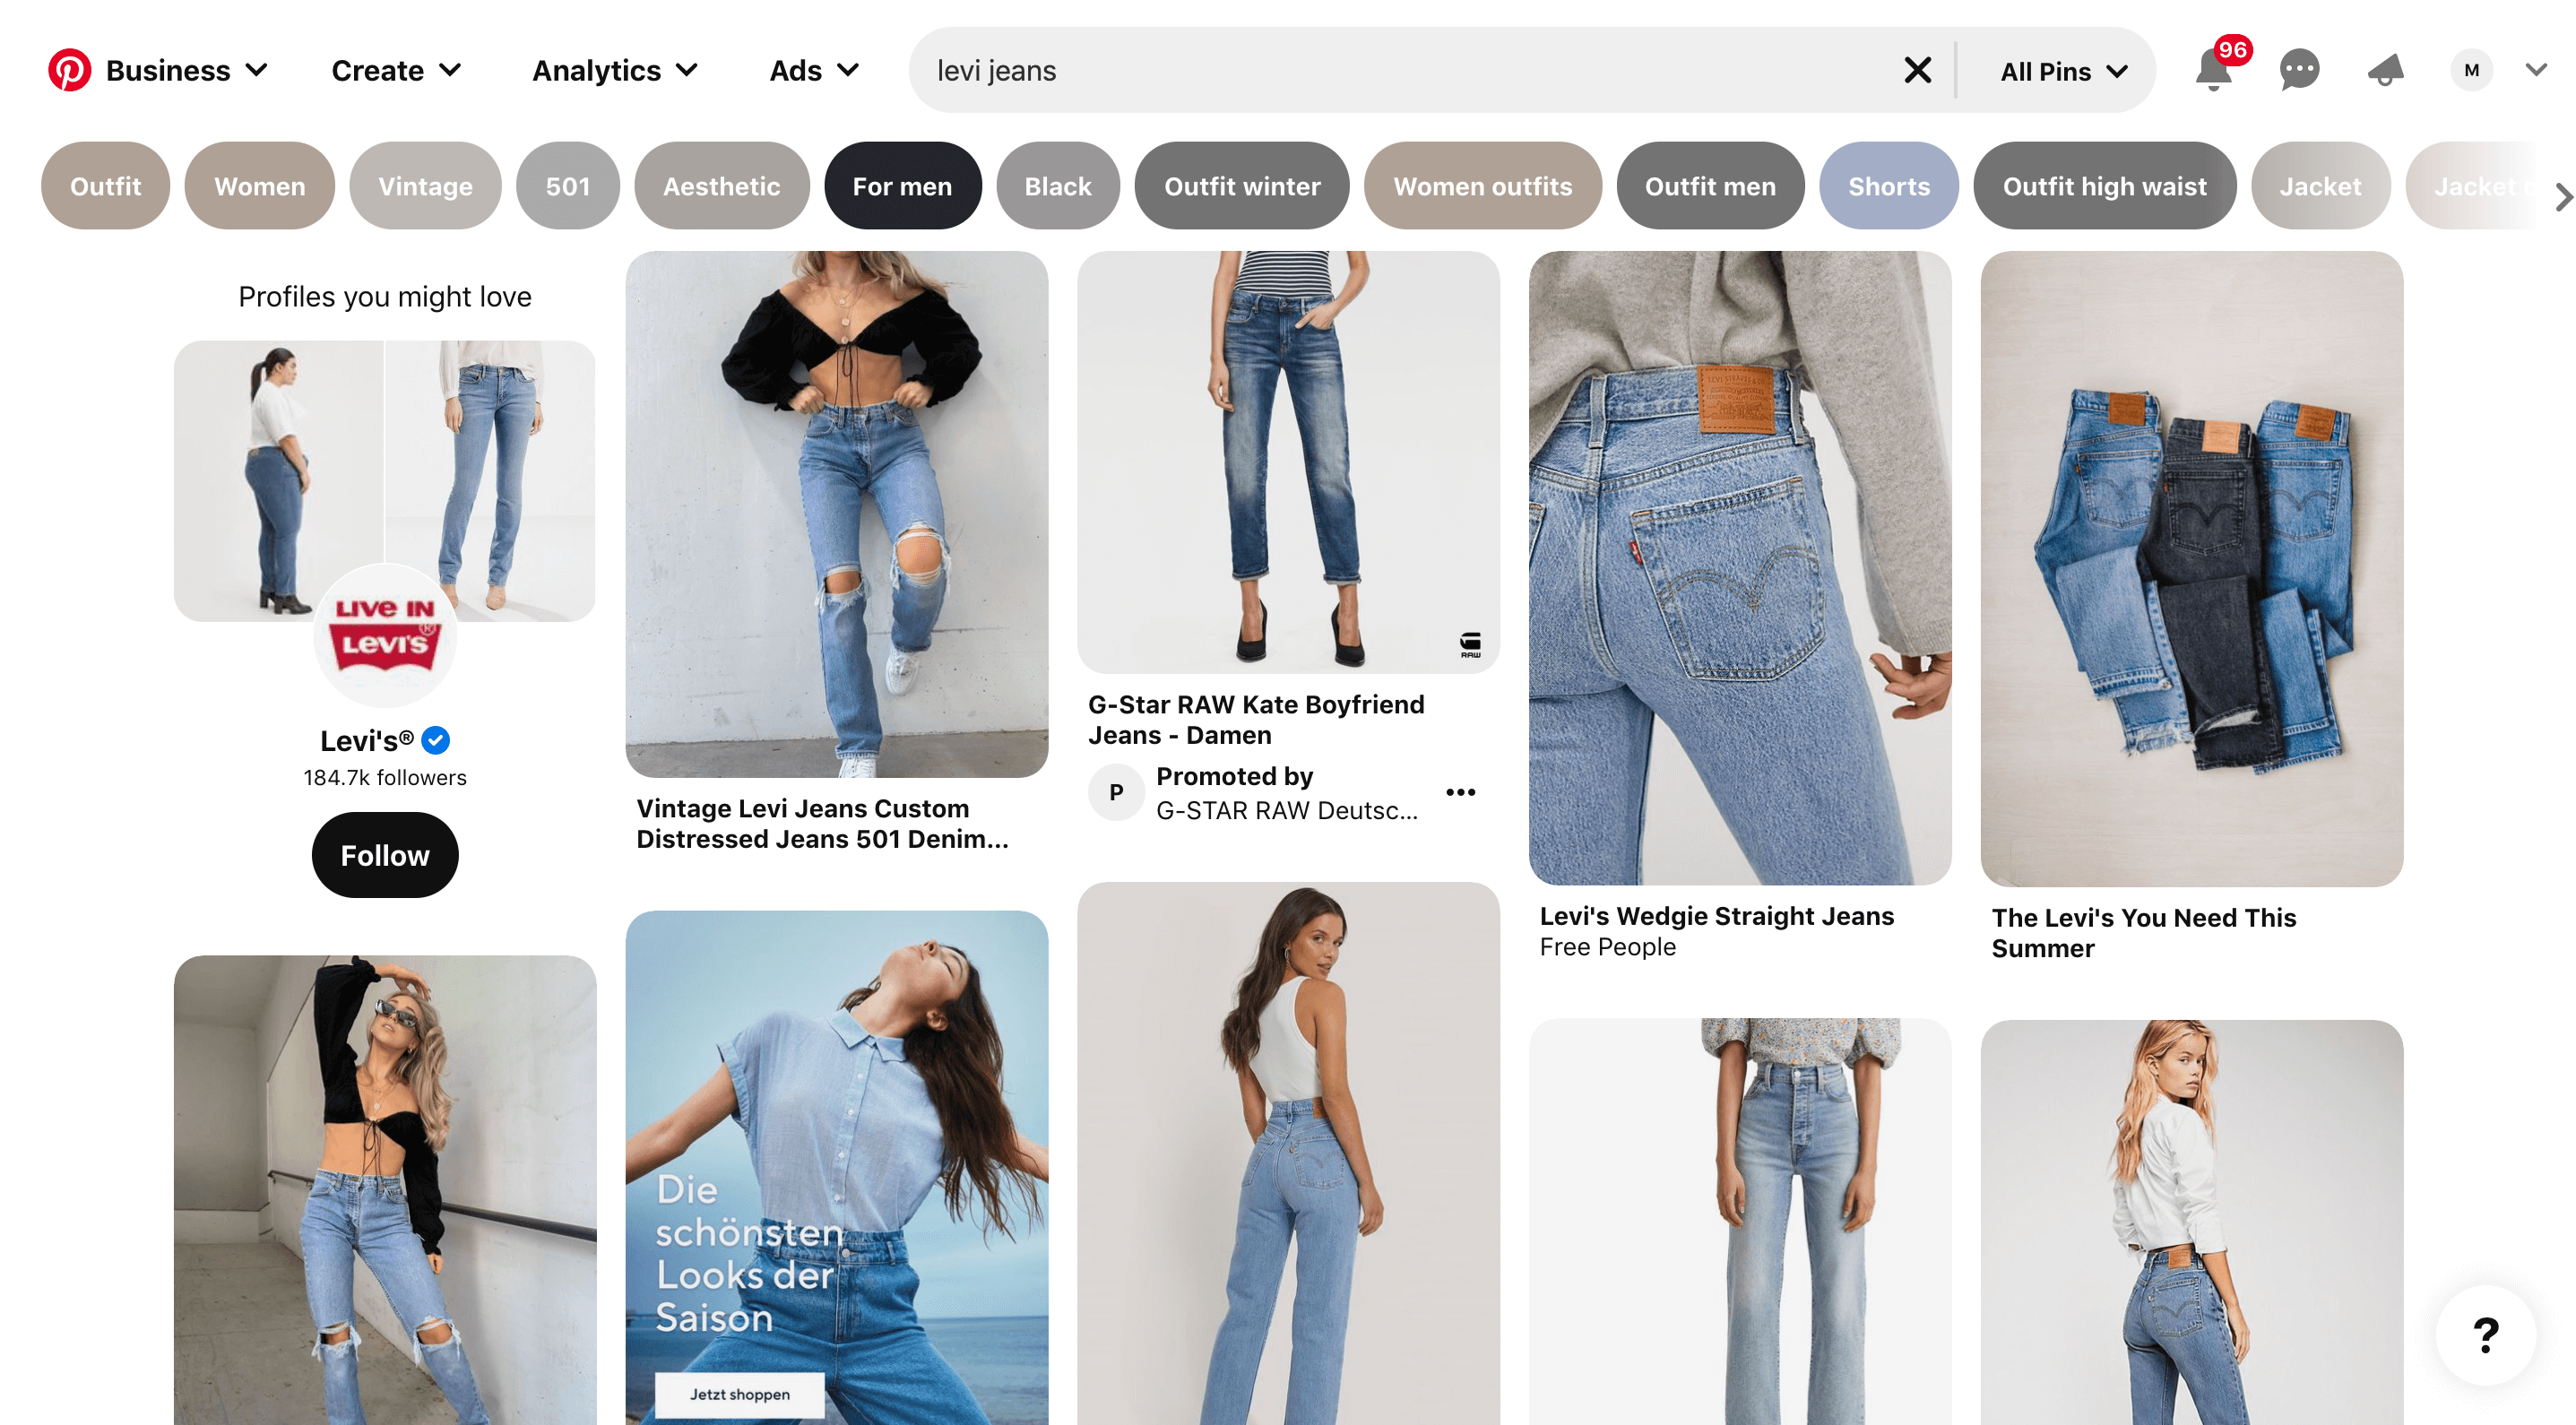Toggle the 'For men' filter pill
This screenshot has height=1425, width=2576.
pos(900,185)
